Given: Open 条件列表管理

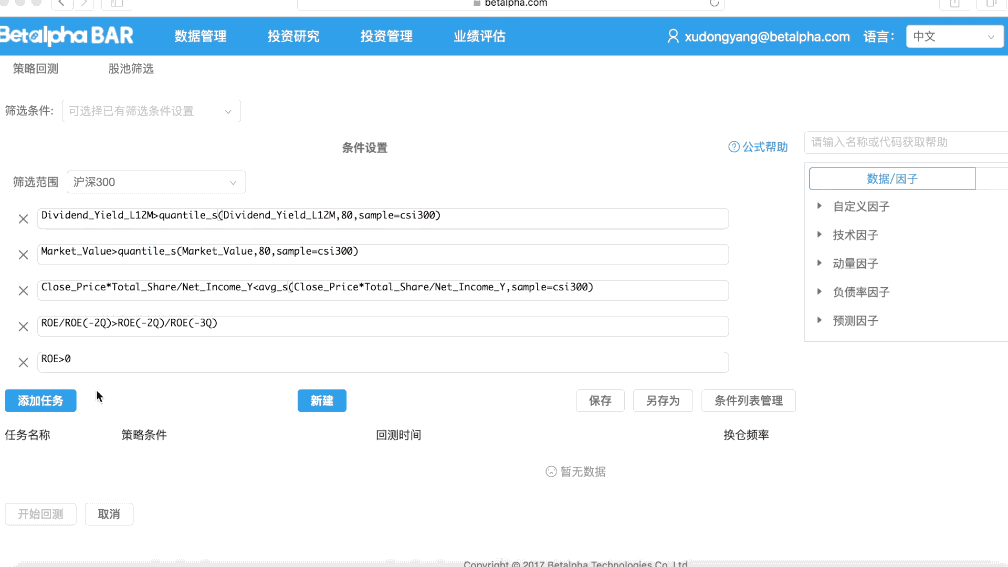Looking at the screenshot, I should pos(748,401).
